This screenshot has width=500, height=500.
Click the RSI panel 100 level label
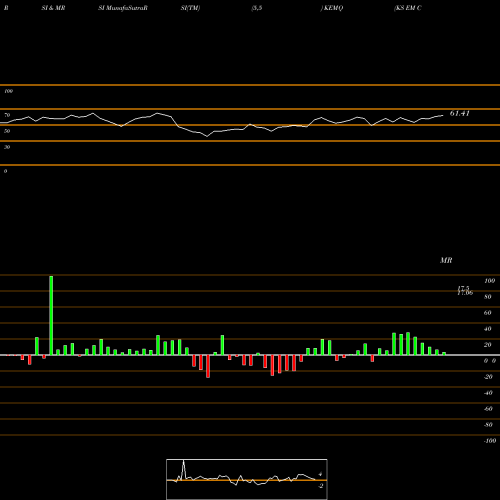(x=8, y=91)
